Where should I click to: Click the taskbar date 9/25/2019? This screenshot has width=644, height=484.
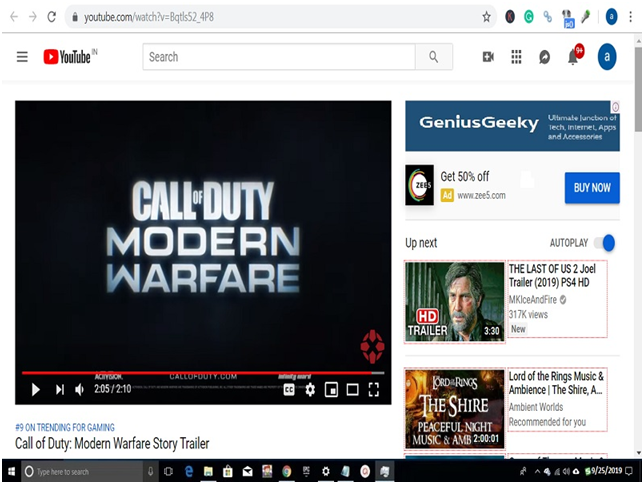tap(606, 471)
